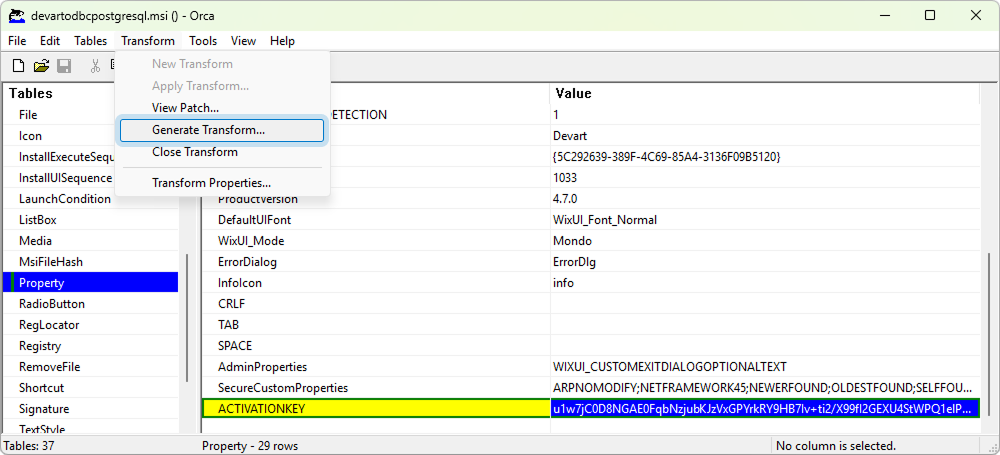Click the Devart value cell
The height and width of the screenshot is (455, 1000).
(x=765, y=136)
